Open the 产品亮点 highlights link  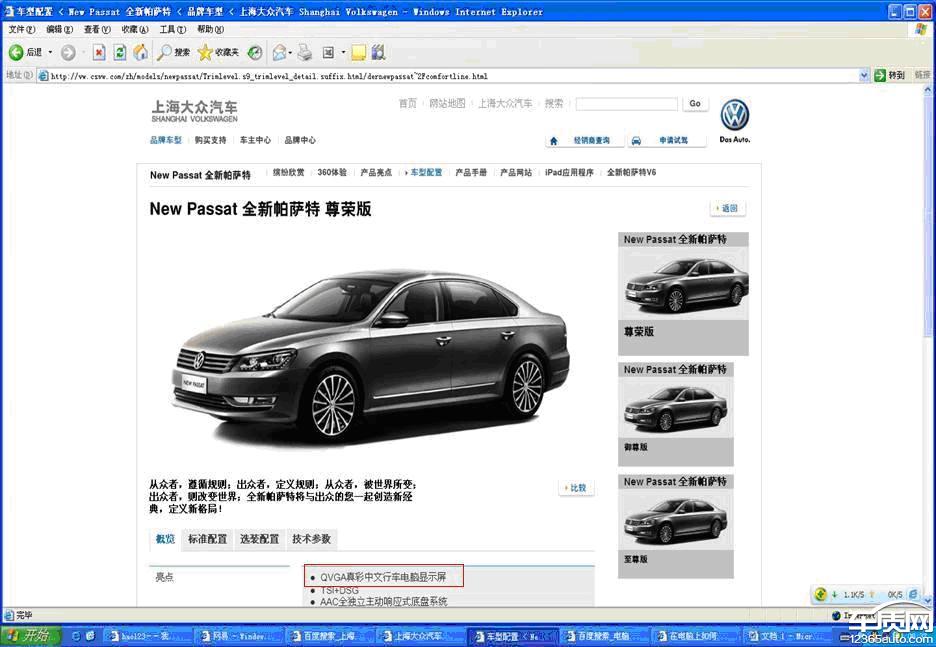point(376,172)
